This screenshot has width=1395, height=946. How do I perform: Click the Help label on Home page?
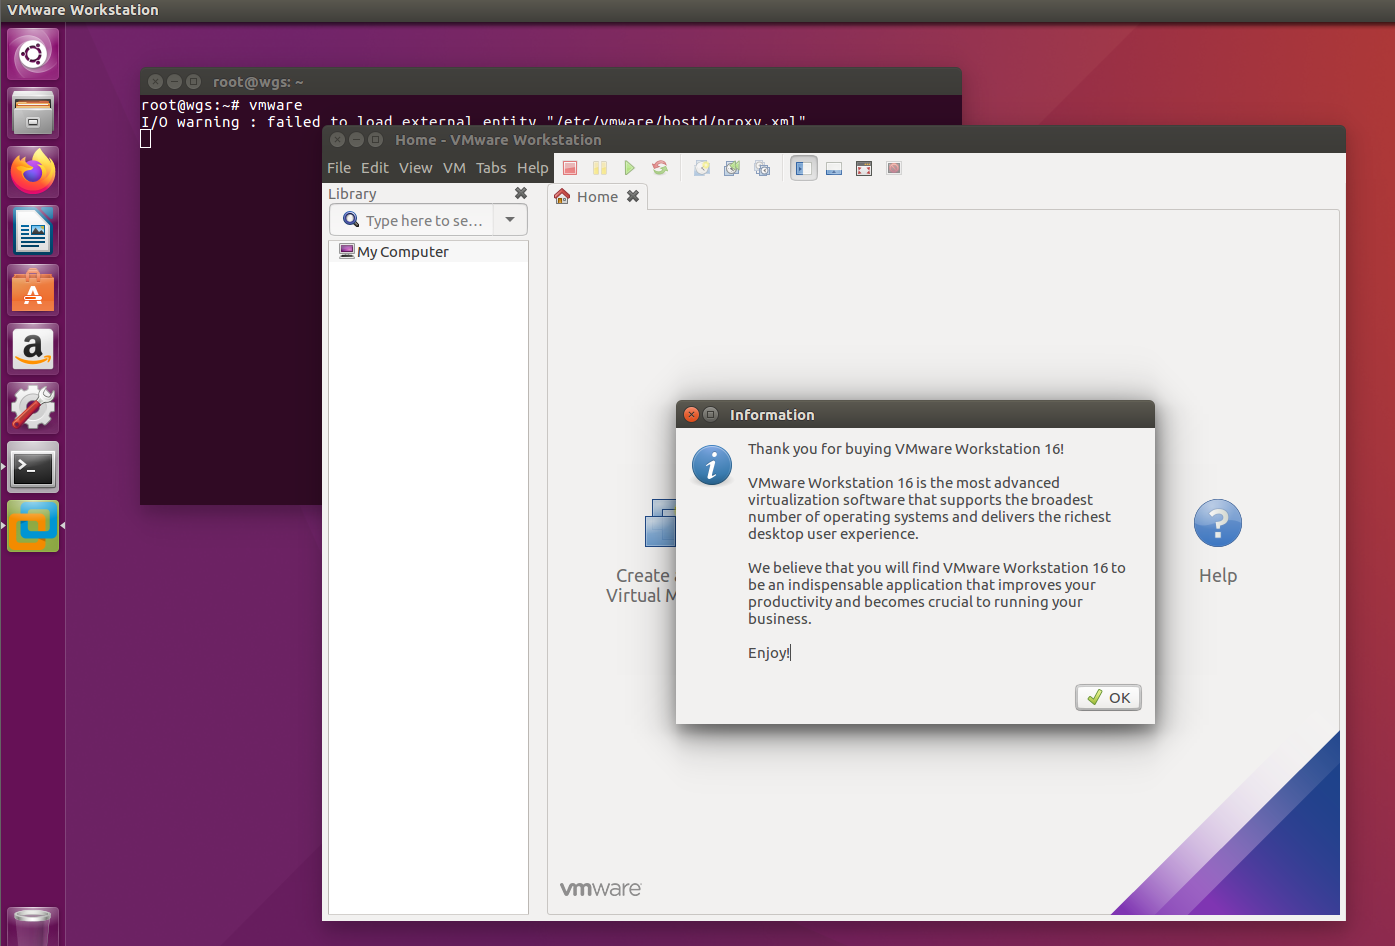[x=1218, y=576]
